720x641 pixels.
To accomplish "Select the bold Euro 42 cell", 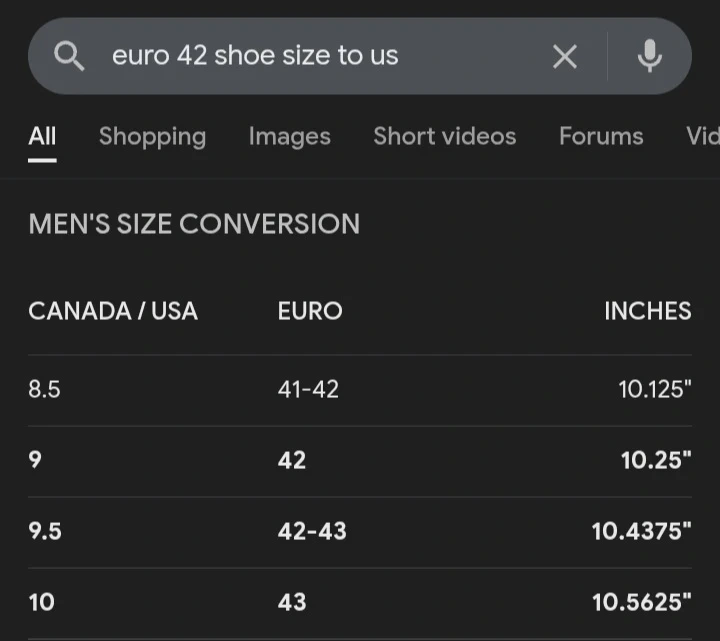I will [x=292, y=460].
